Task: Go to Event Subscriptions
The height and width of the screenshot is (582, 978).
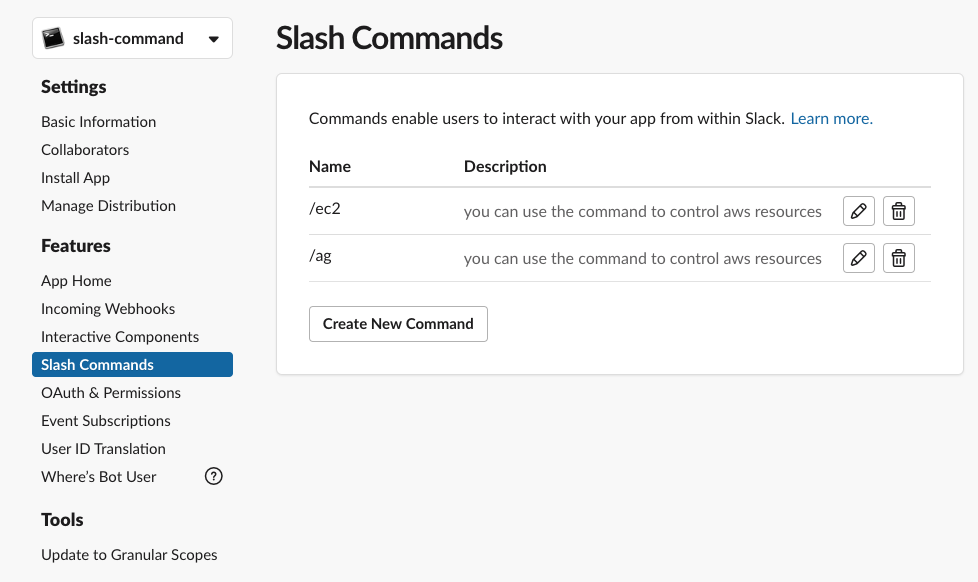Action: pos(105,421)
